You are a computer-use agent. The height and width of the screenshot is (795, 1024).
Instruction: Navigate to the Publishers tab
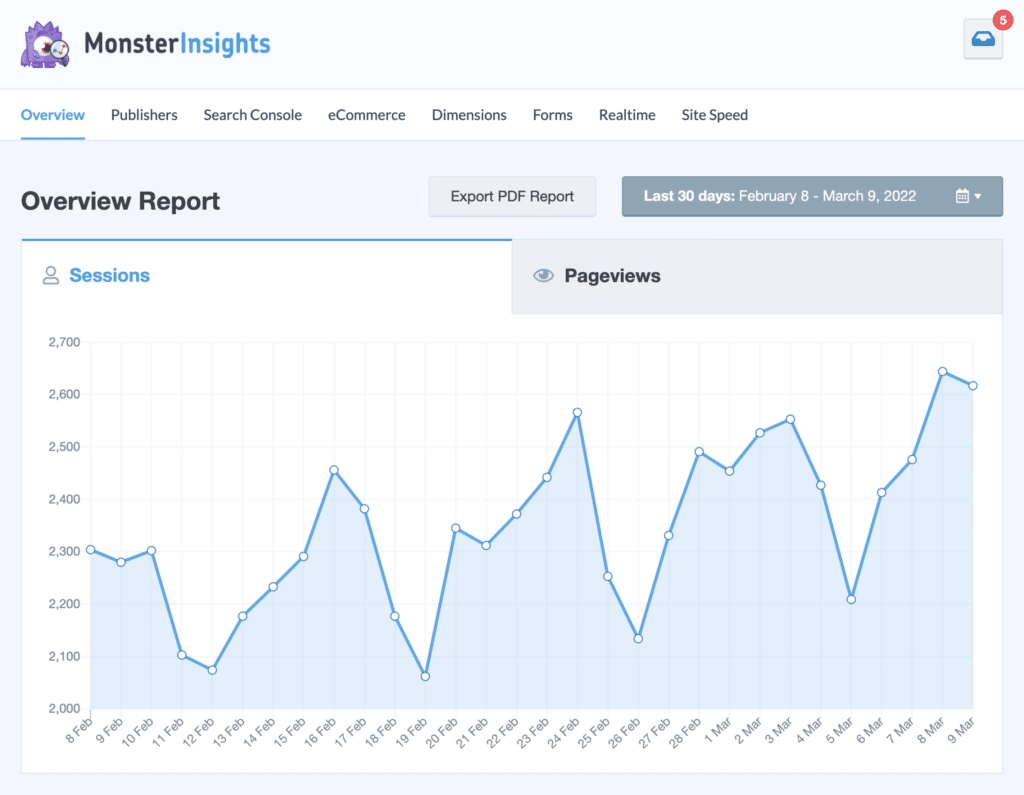pyautogui.click(x=144, y=115)
